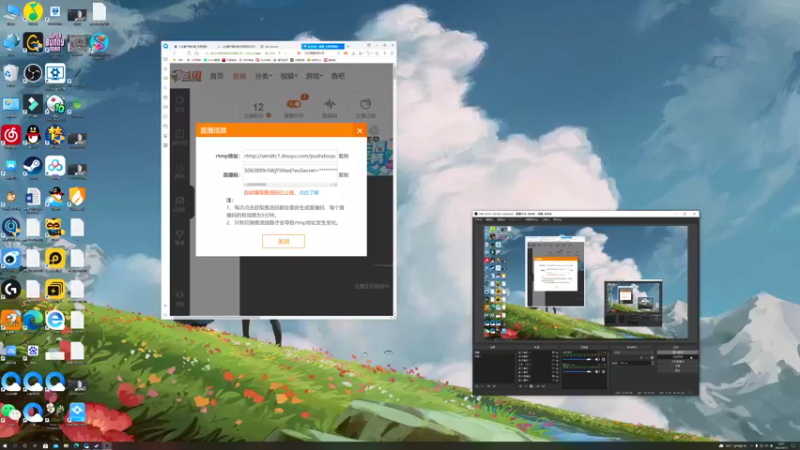Mute the desktop audio speaker in OBS mixer
The image size is (800, 450).
click(x=597, y=359)
